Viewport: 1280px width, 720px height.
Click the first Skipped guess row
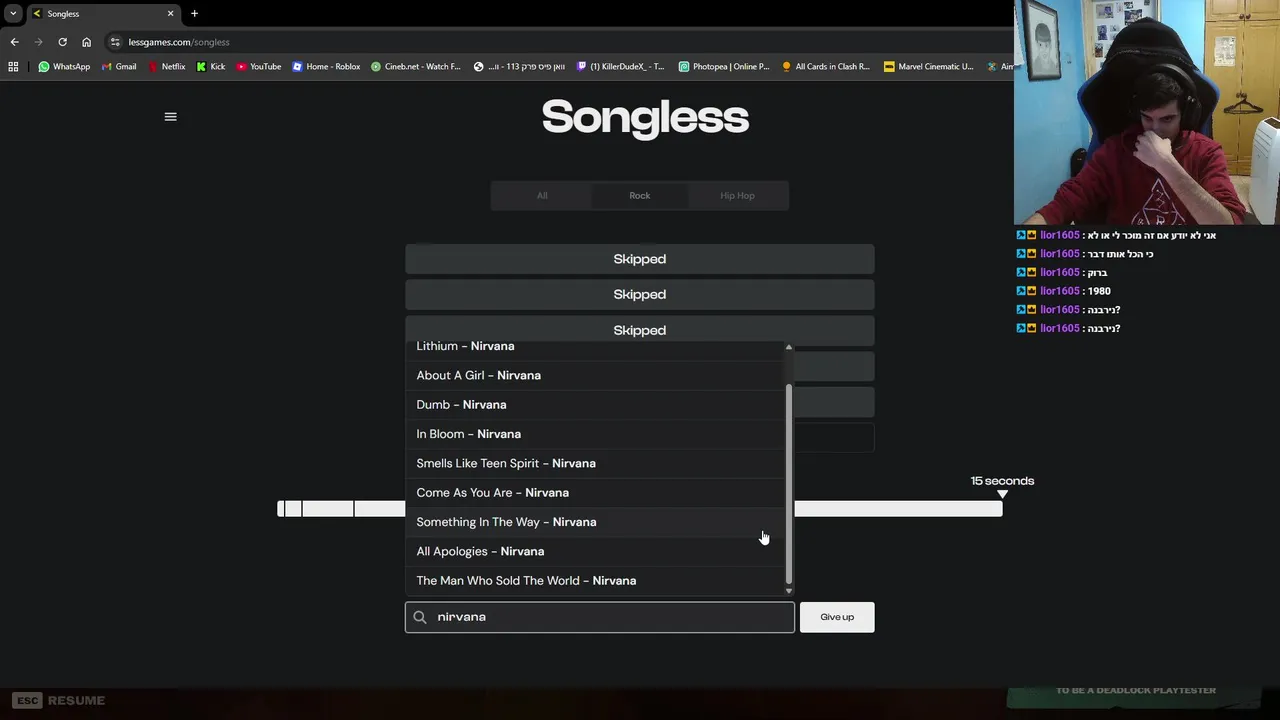(x=640, y=259)
